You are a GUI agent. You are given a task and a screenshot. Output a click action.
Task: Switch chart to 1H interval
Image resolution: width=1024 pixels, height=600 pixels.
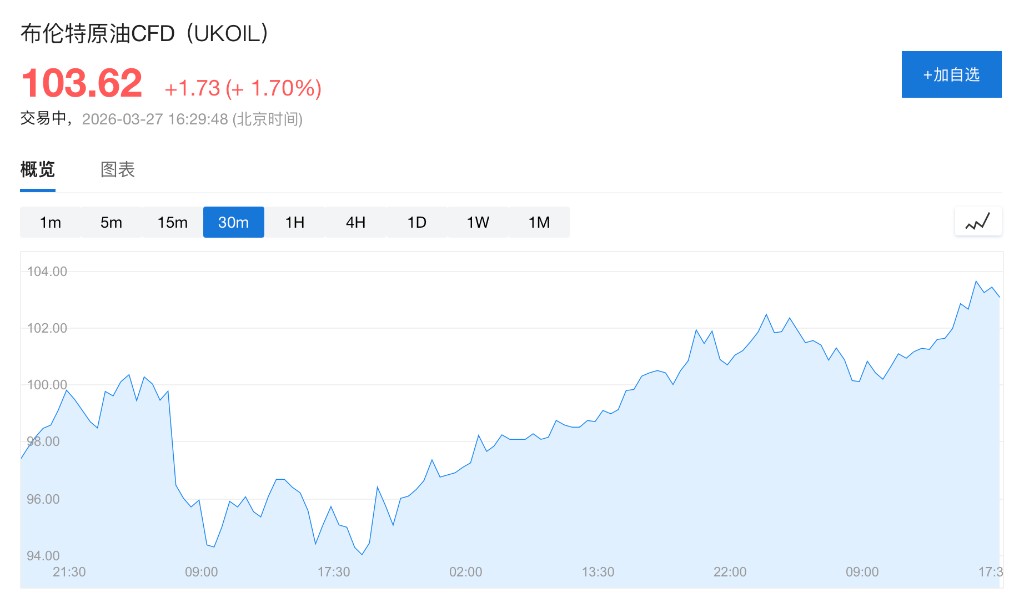pyautogui.click(x=294, y=222)
